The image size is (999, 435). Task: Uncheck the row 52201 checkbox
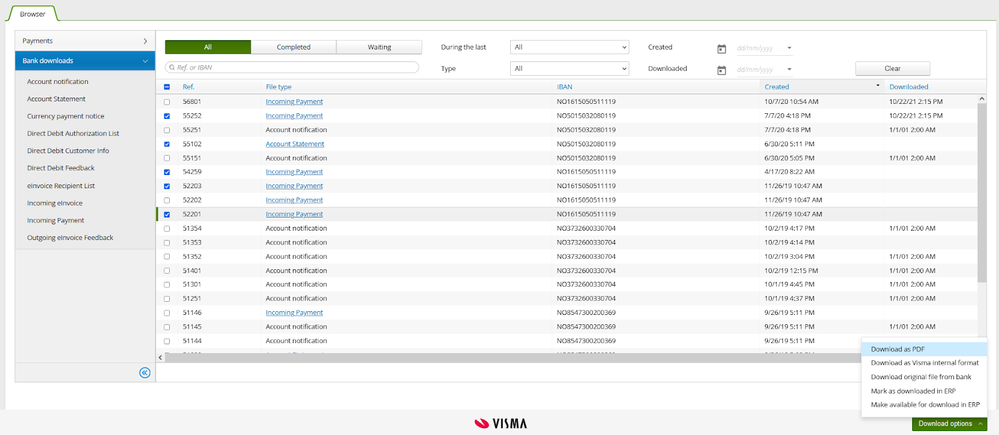pos(167,215)
